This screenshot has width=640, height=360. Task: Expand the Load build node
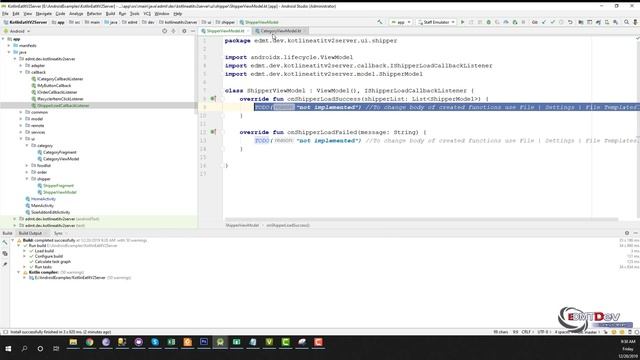tap(24, 251)
